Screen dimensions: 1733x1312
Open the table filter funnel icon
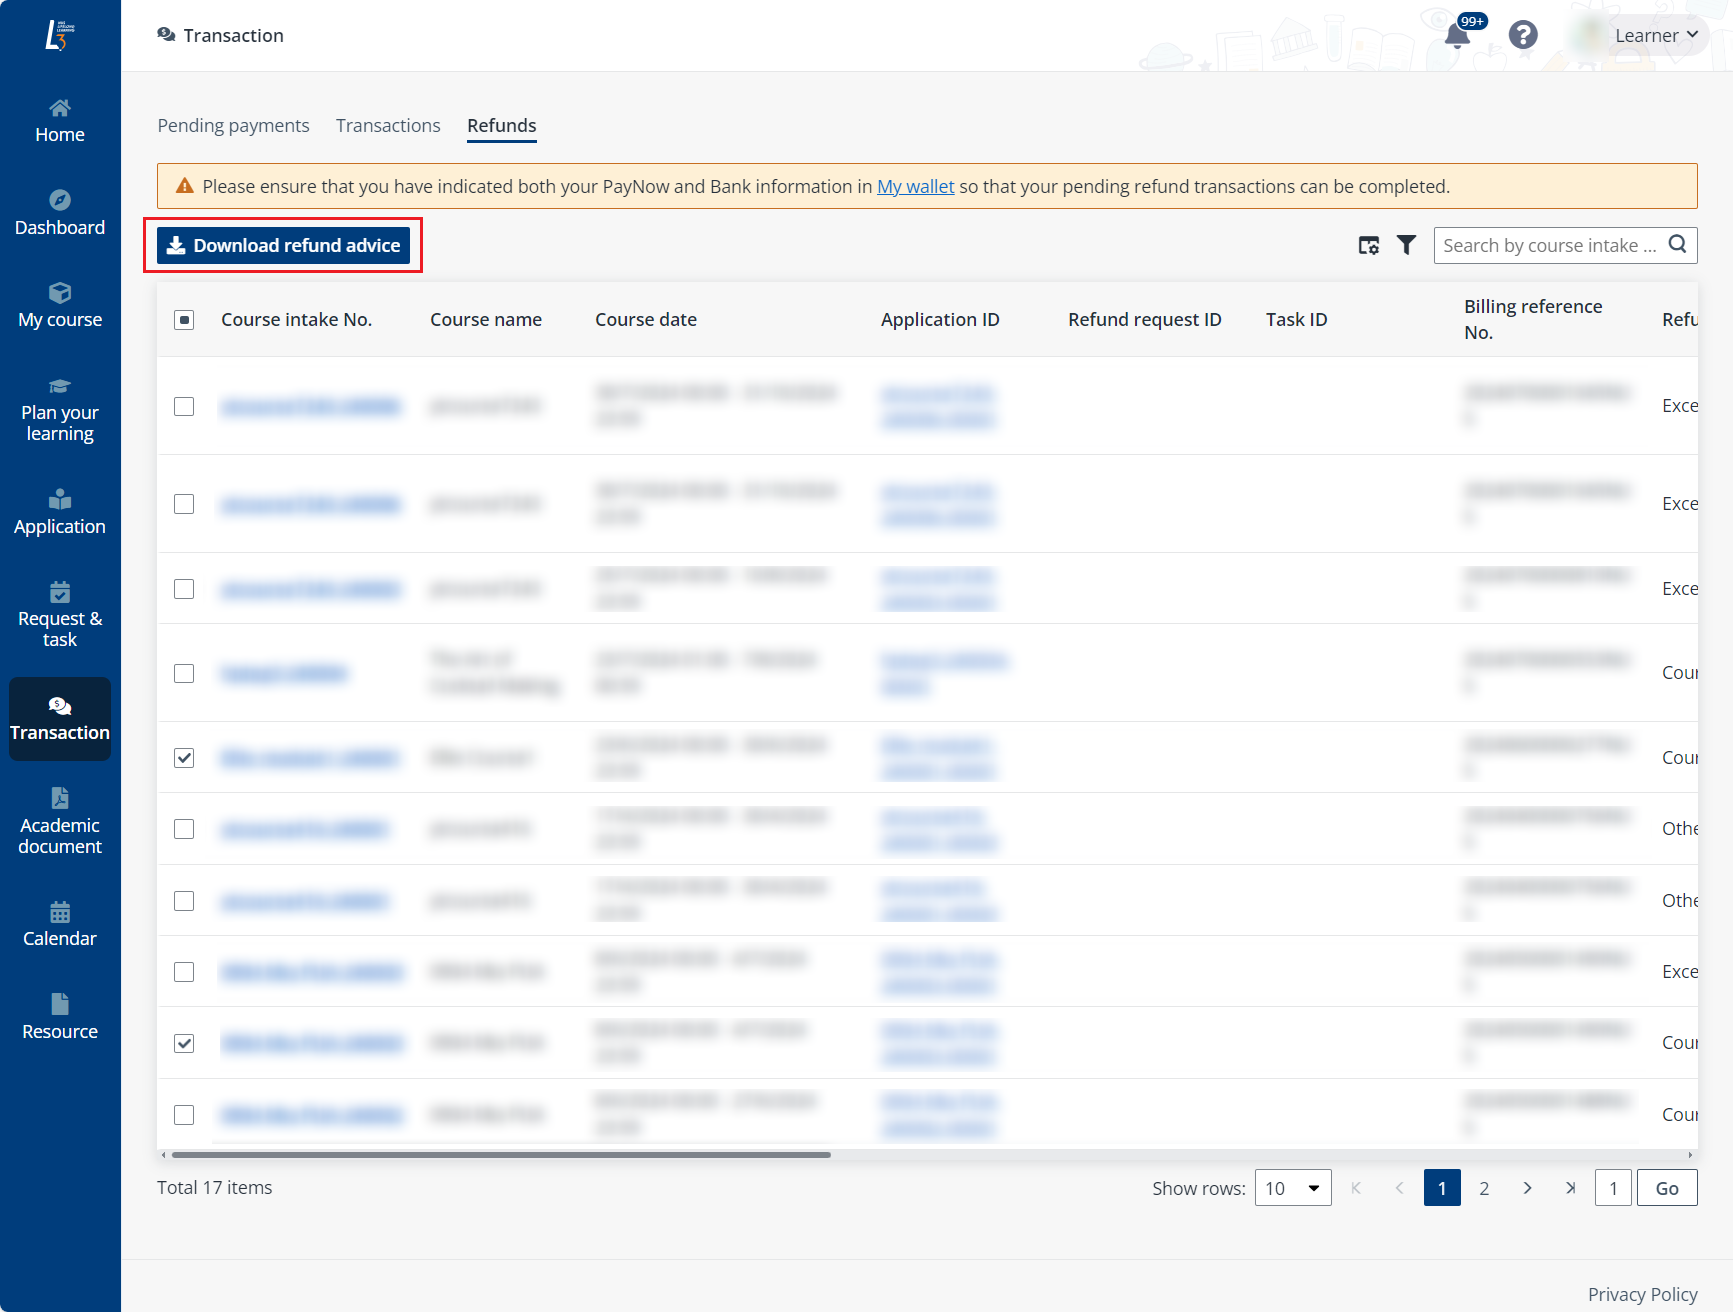[1406, 245]
